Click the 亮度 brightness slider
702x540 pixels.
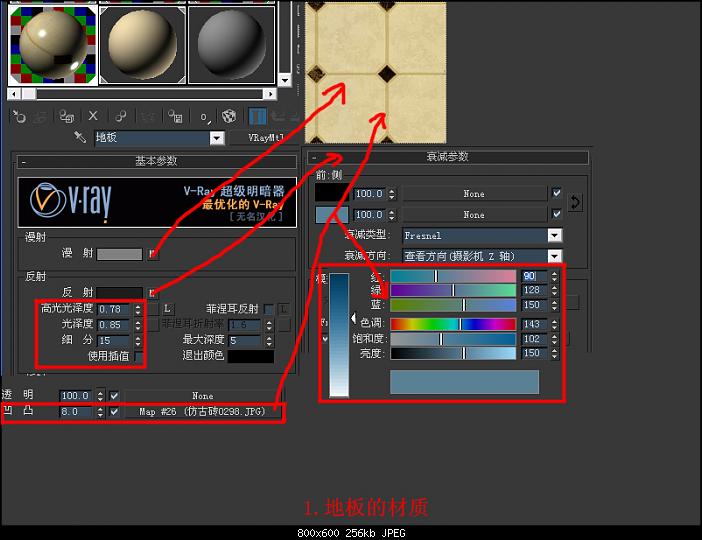coord(453,353)
